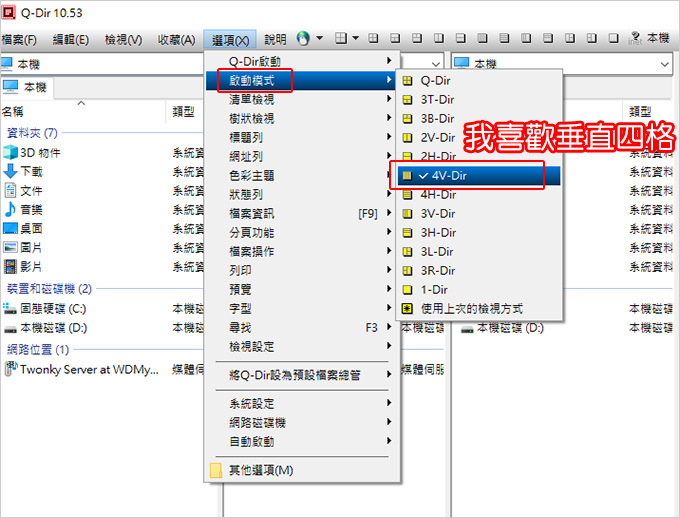The height and width of the screenshot is (518, 680).
Task: Open the 檔案資訊 [F9] menu entry
Action: click(x=302, y=213)
